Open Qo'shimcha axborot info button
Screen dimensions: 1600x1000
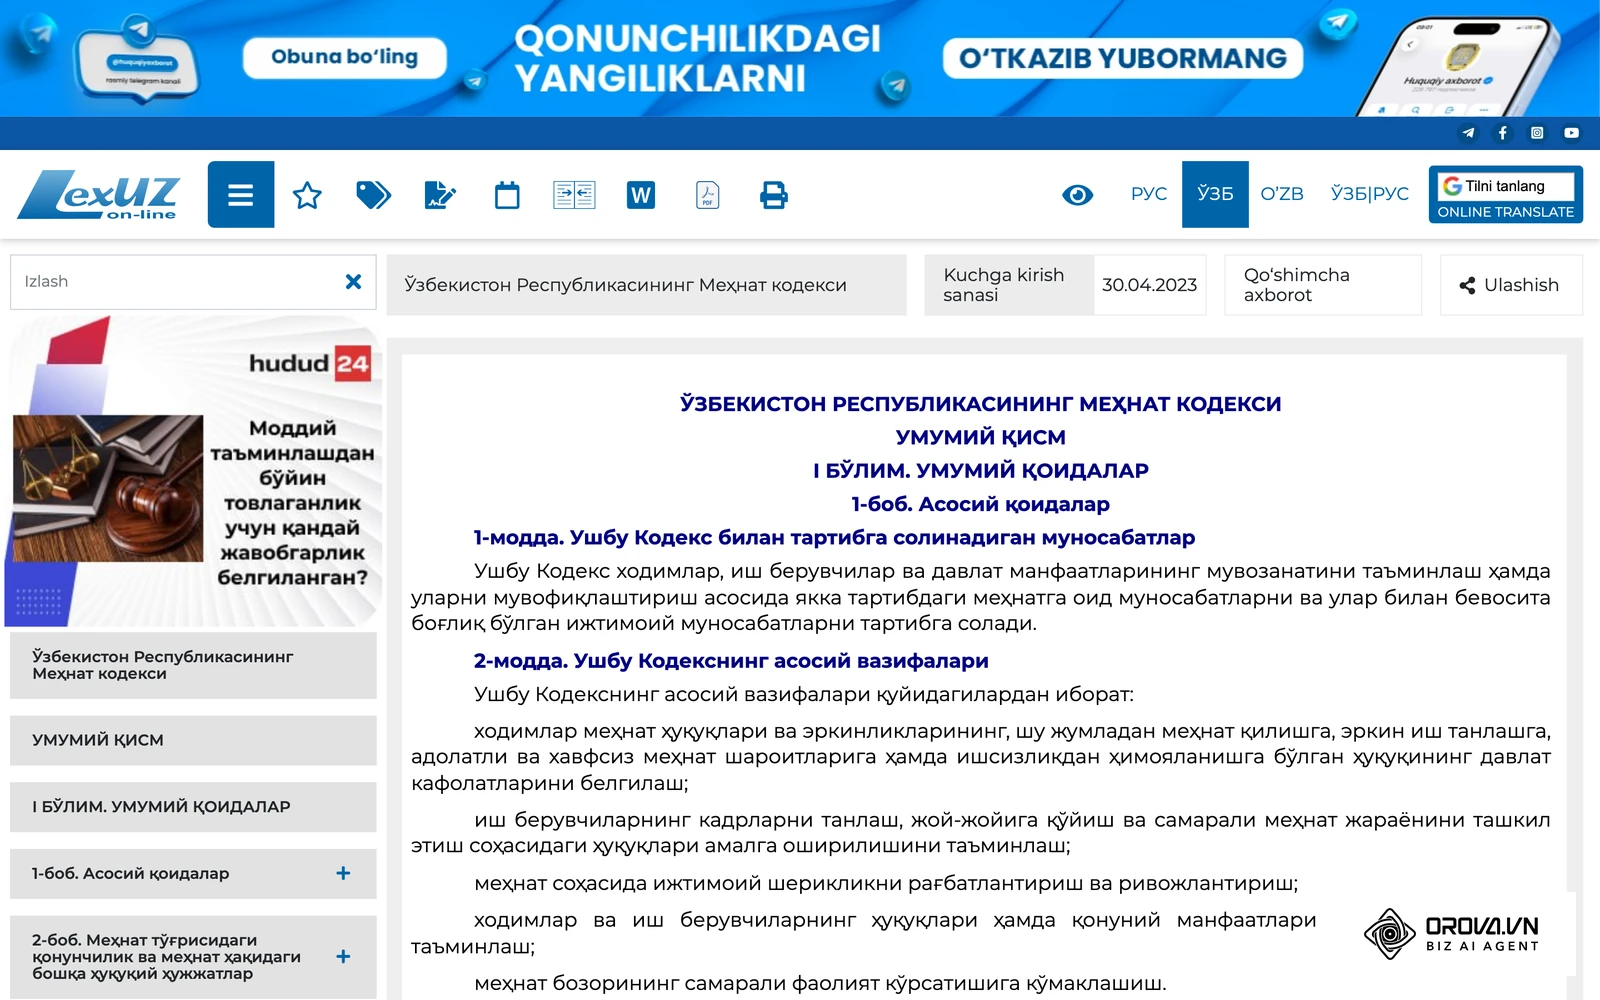(x=1323, y=285)
